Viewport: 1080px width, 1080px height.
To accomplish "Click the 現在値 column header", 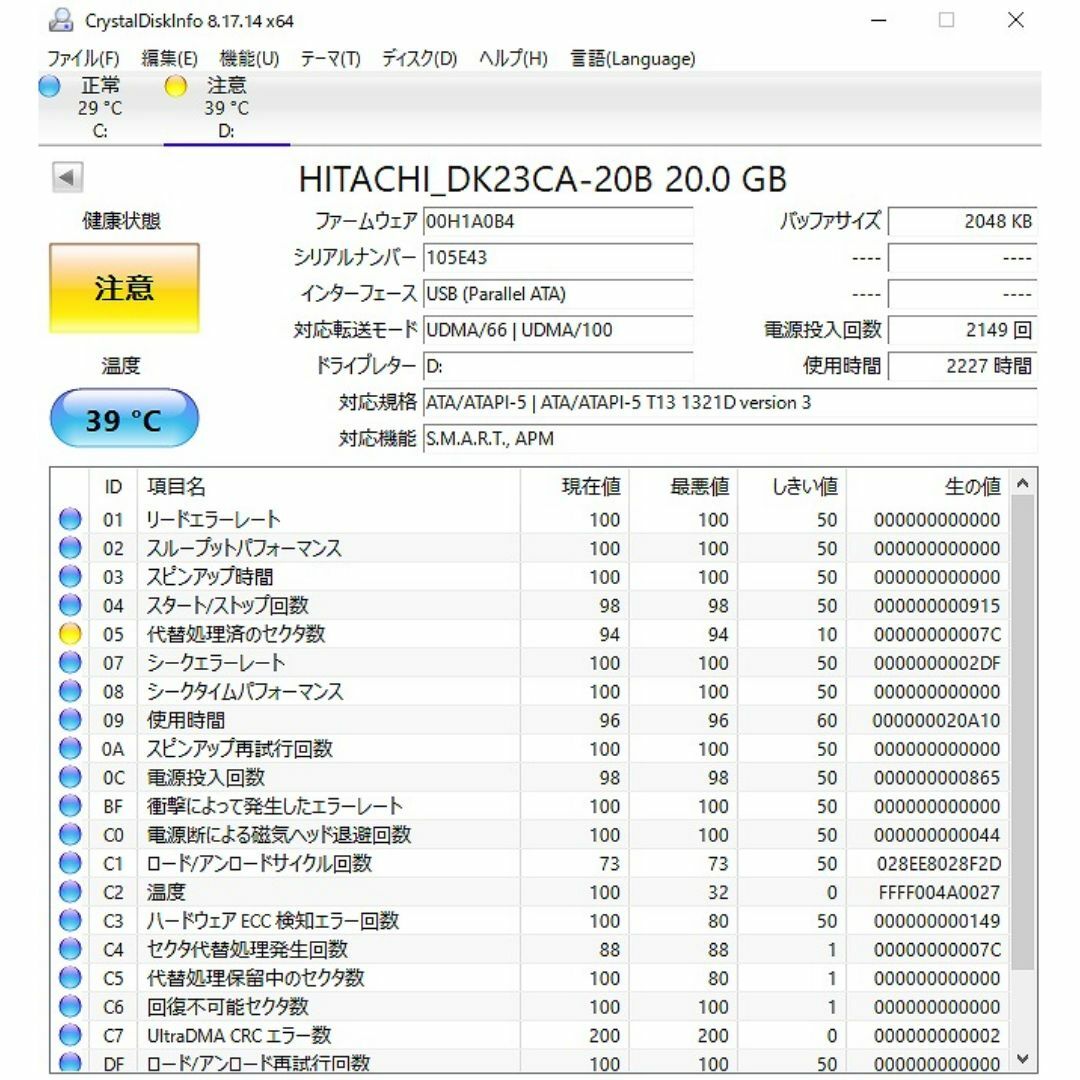I will [574, 487].
